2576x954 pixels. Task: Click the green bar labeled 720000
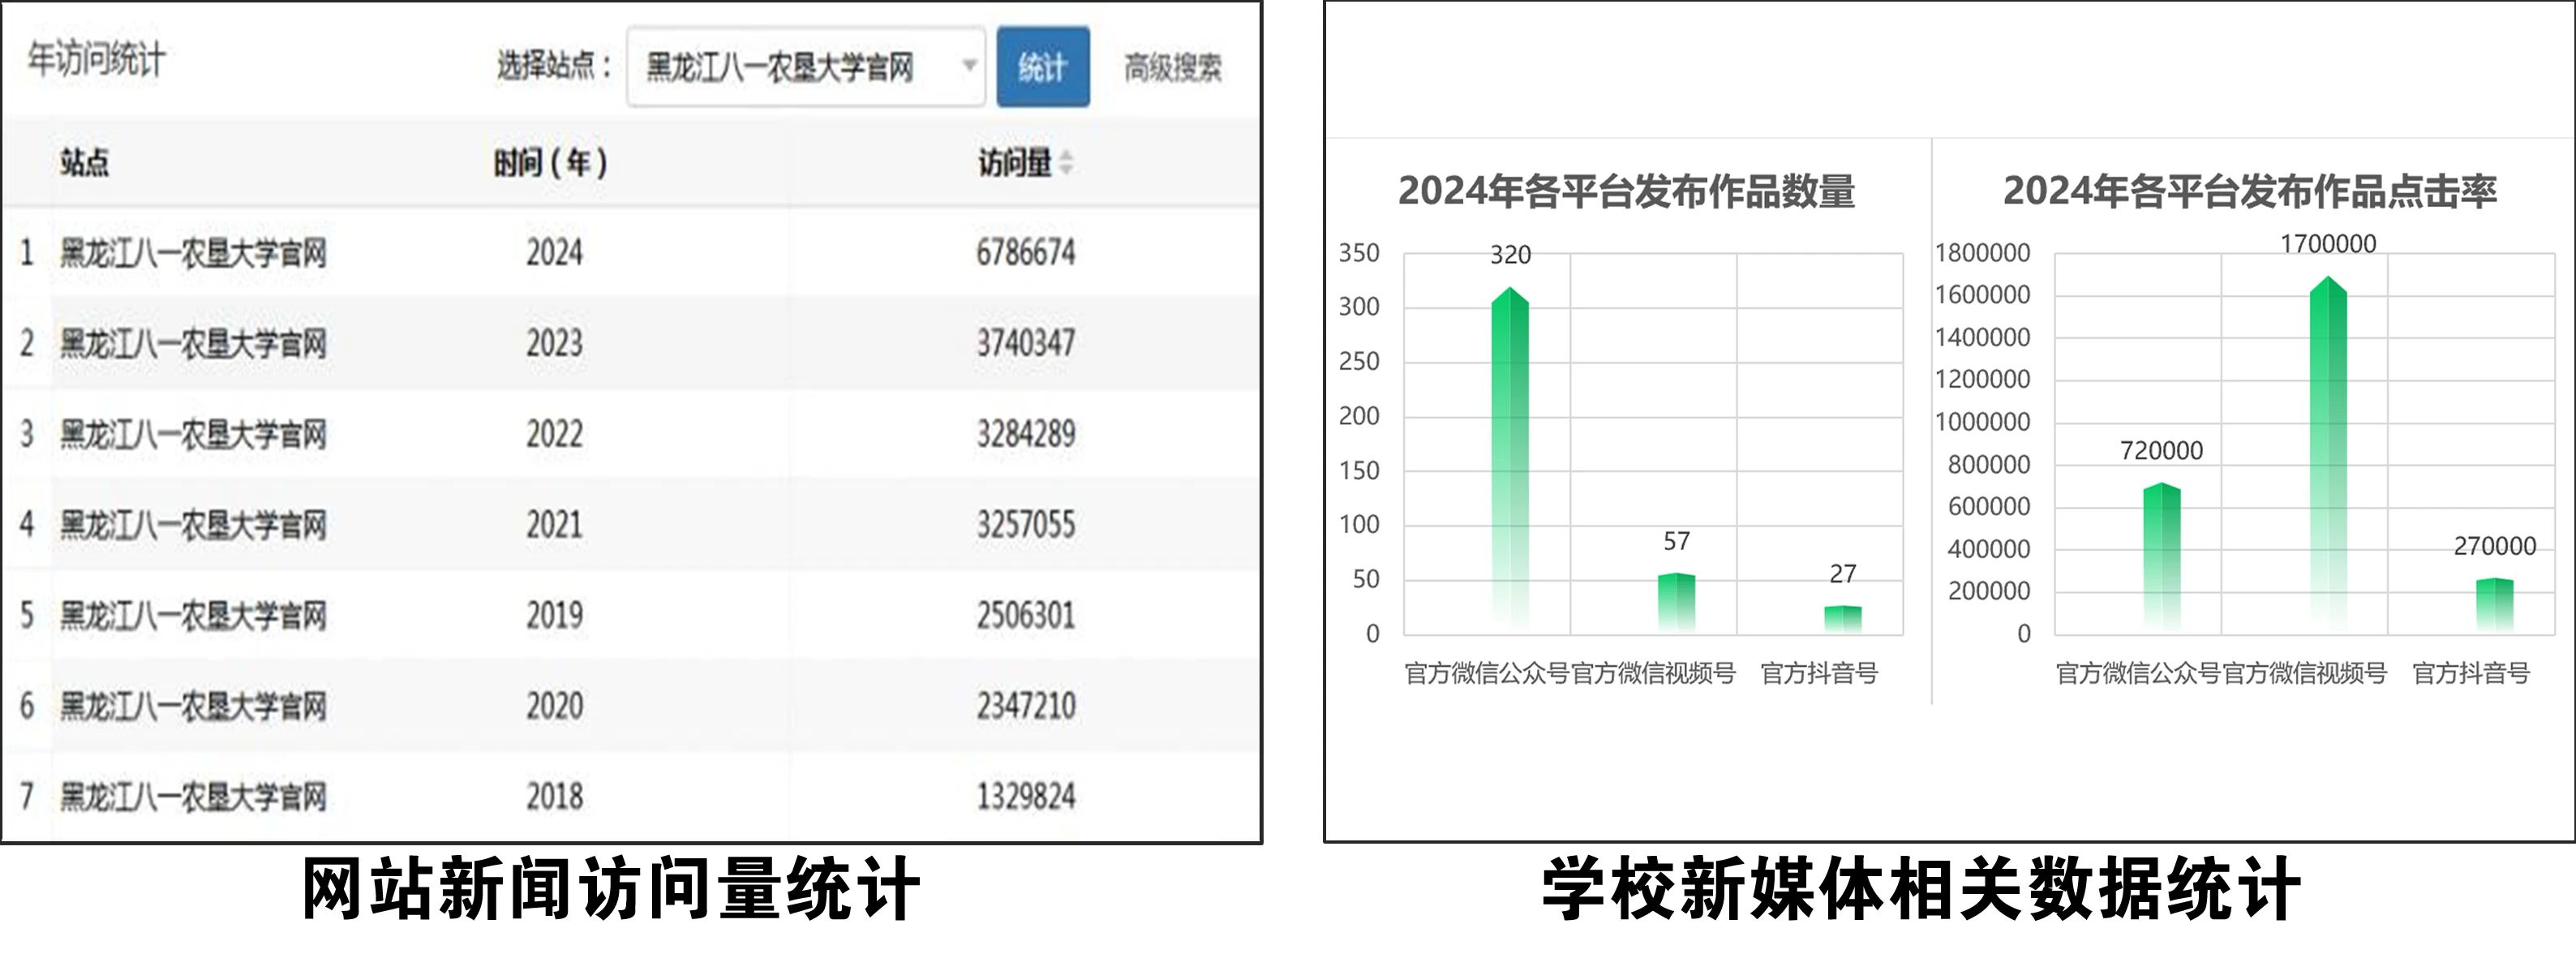pos(2162,557)
